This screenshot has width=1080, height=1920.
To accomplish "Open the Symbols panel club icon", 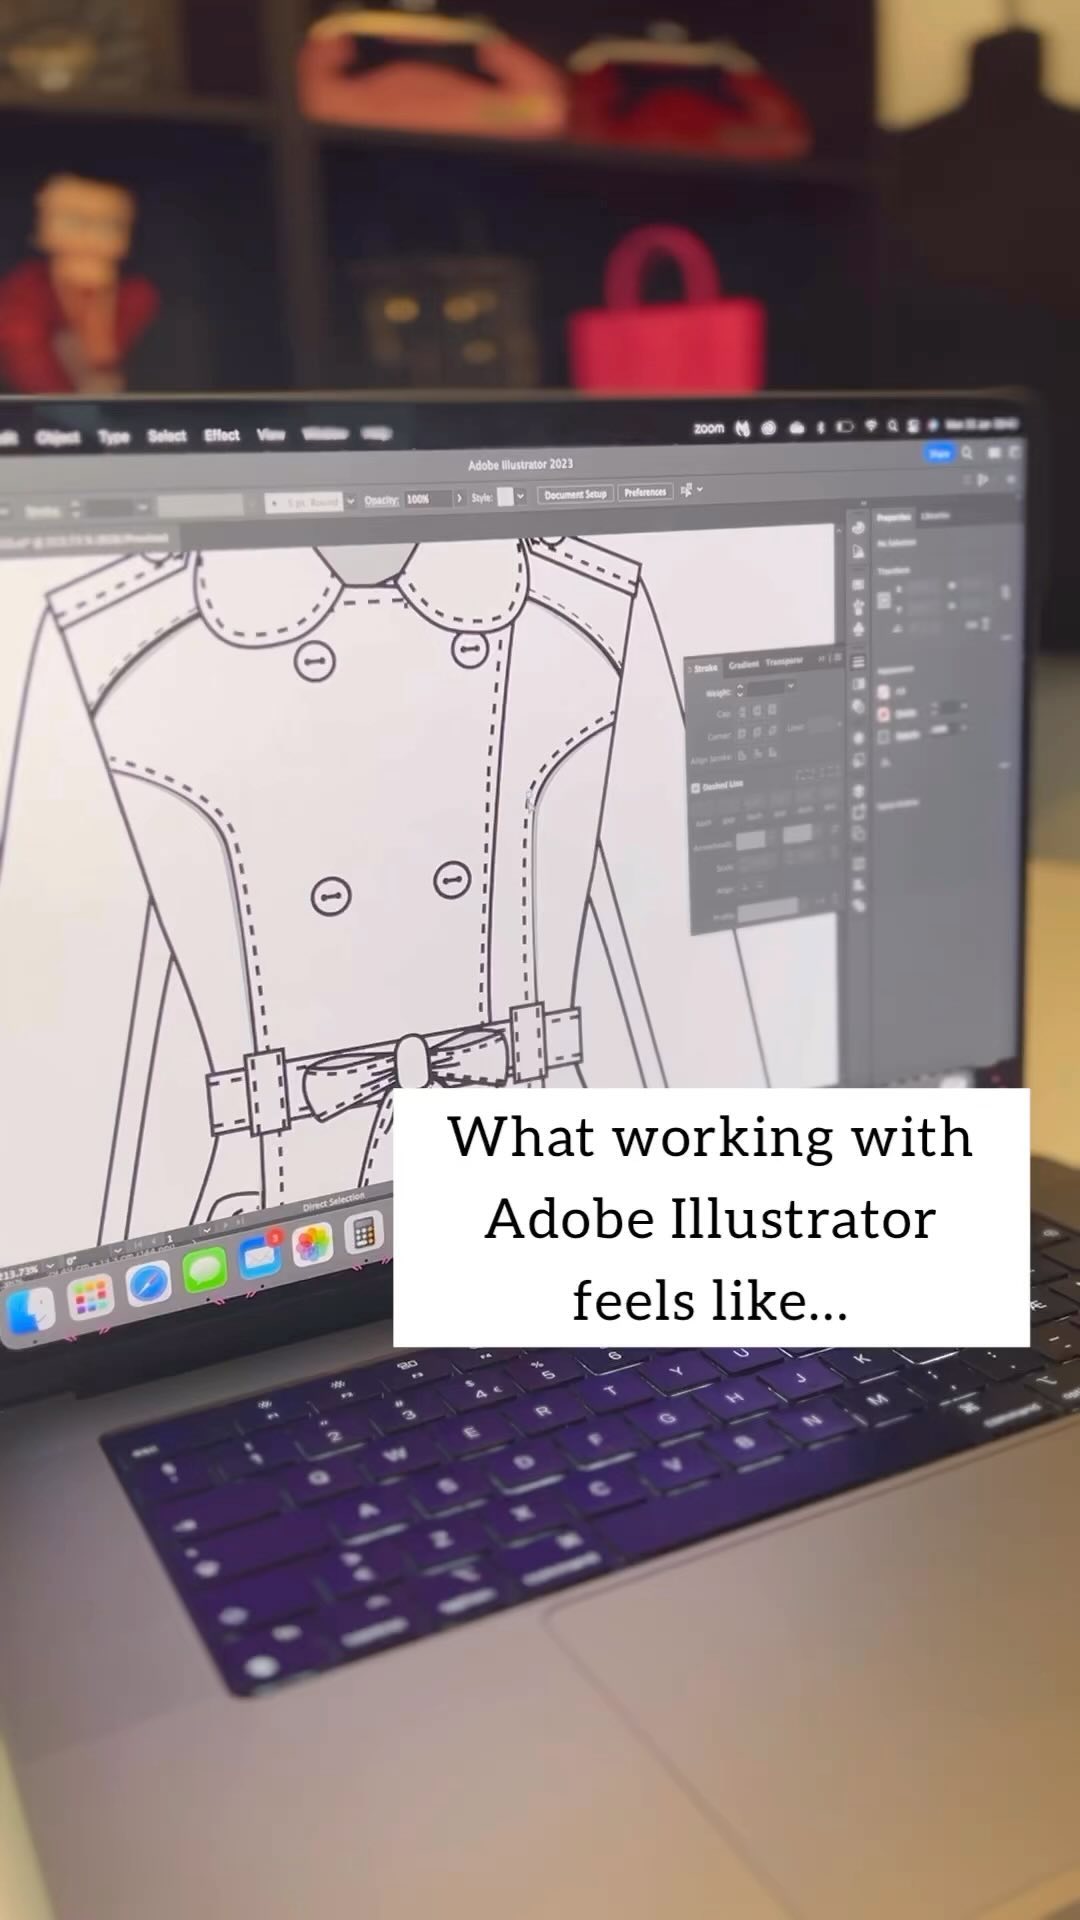I will 858,630.
